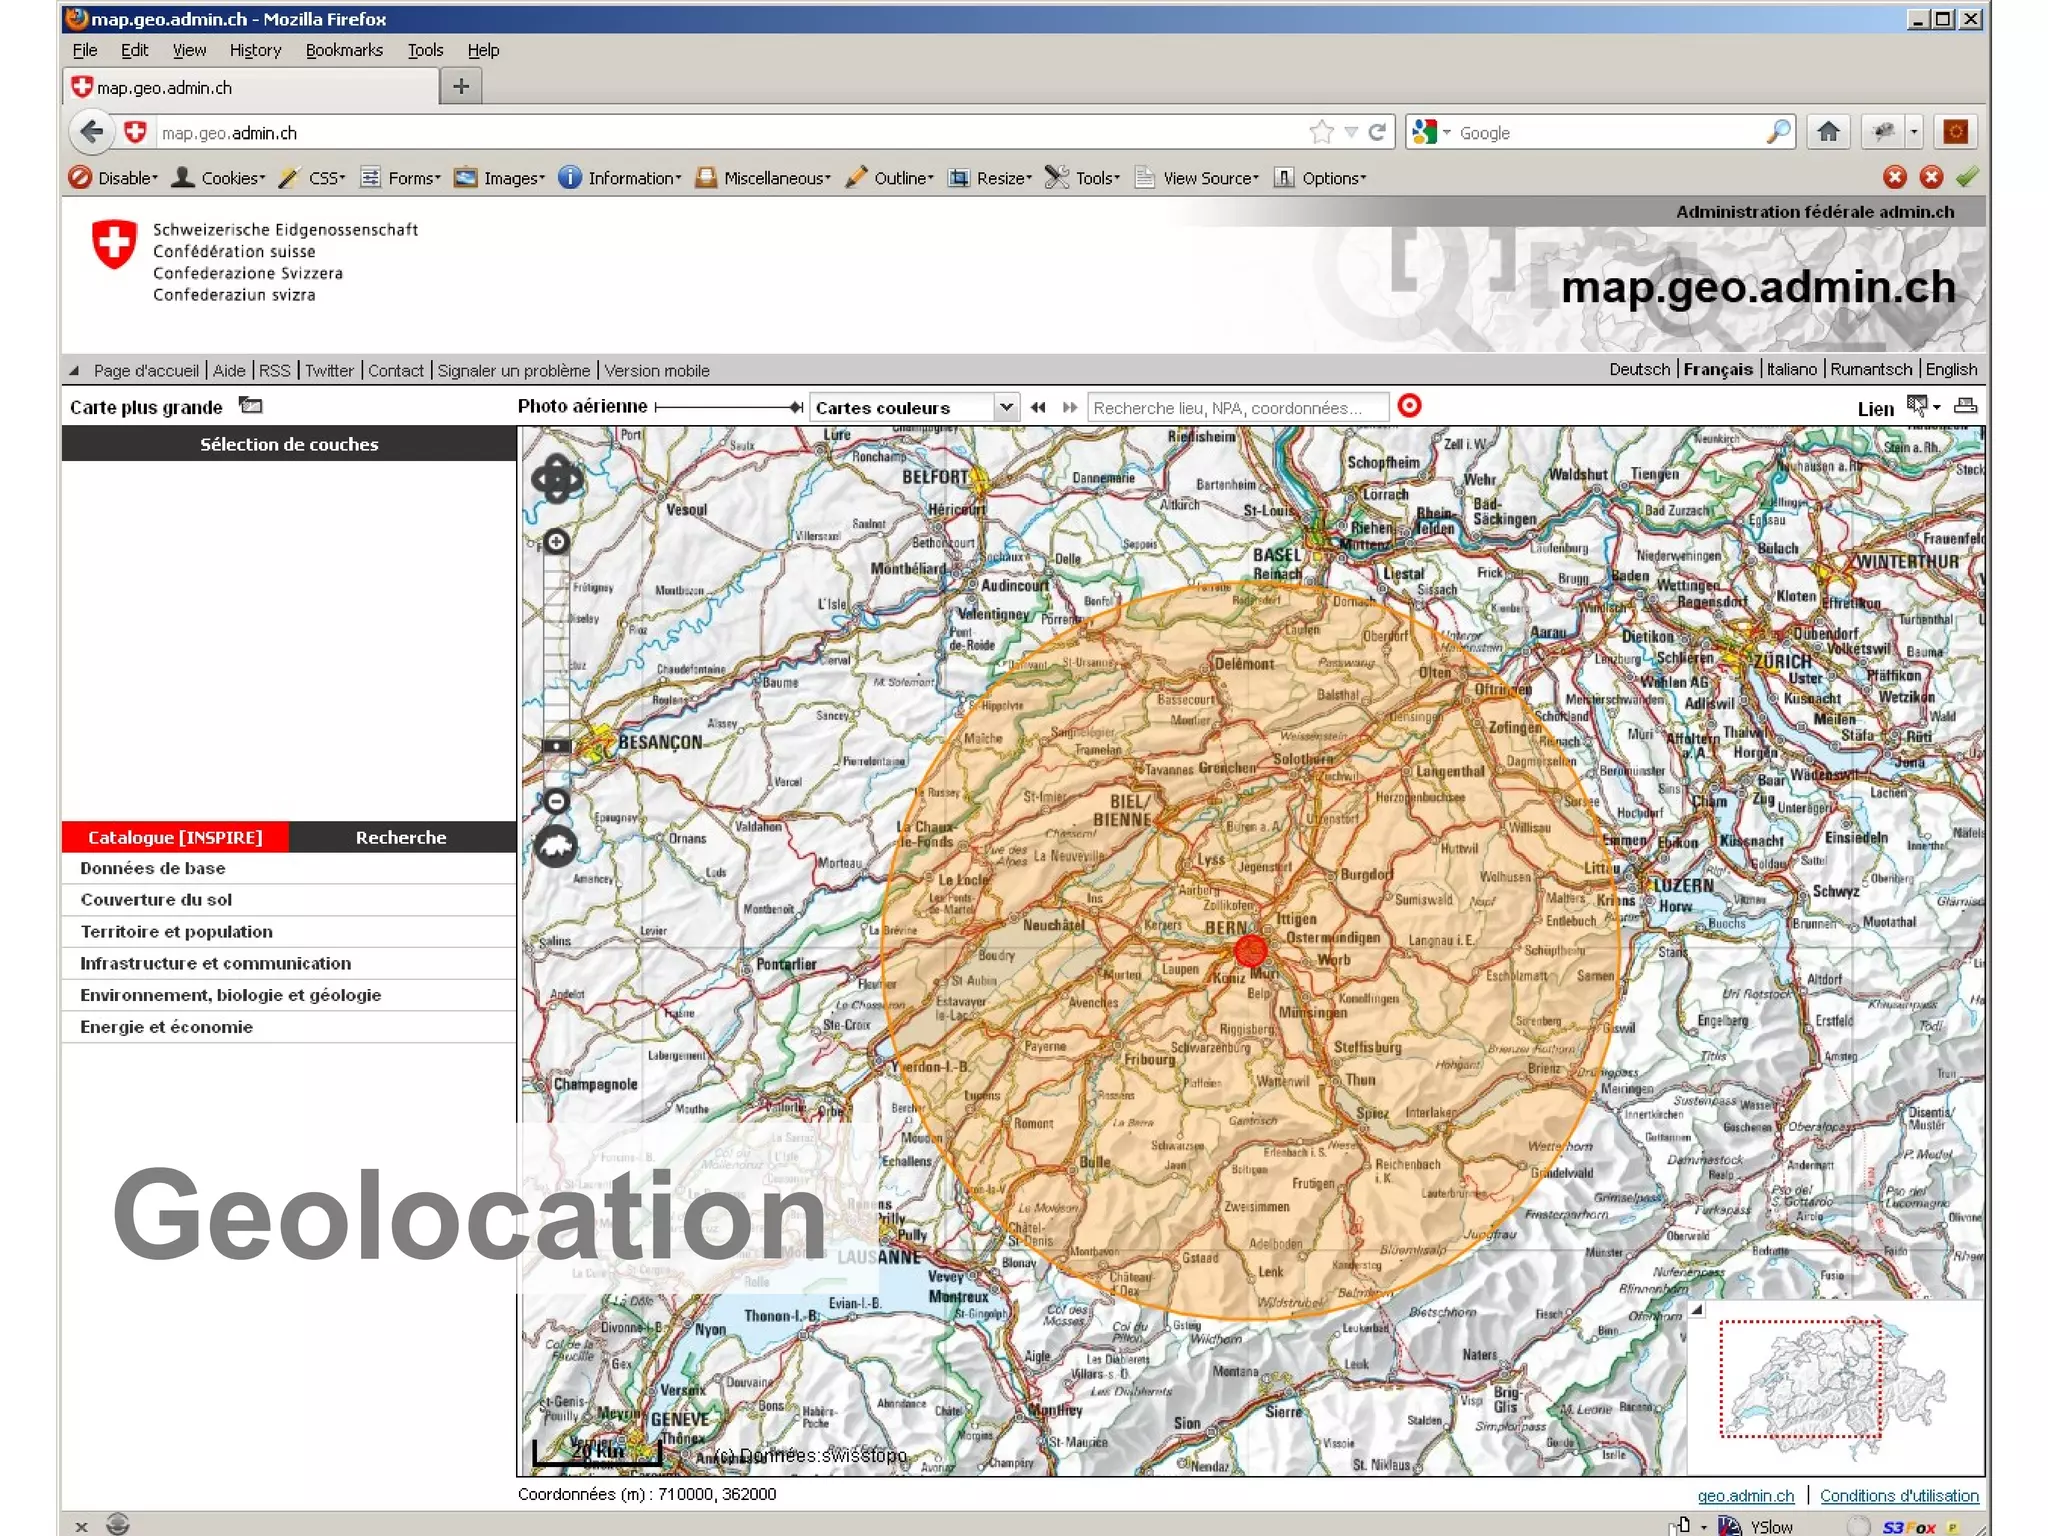Click the green checkmark validator icon

pyautogui.click(x=1967, y=177)
